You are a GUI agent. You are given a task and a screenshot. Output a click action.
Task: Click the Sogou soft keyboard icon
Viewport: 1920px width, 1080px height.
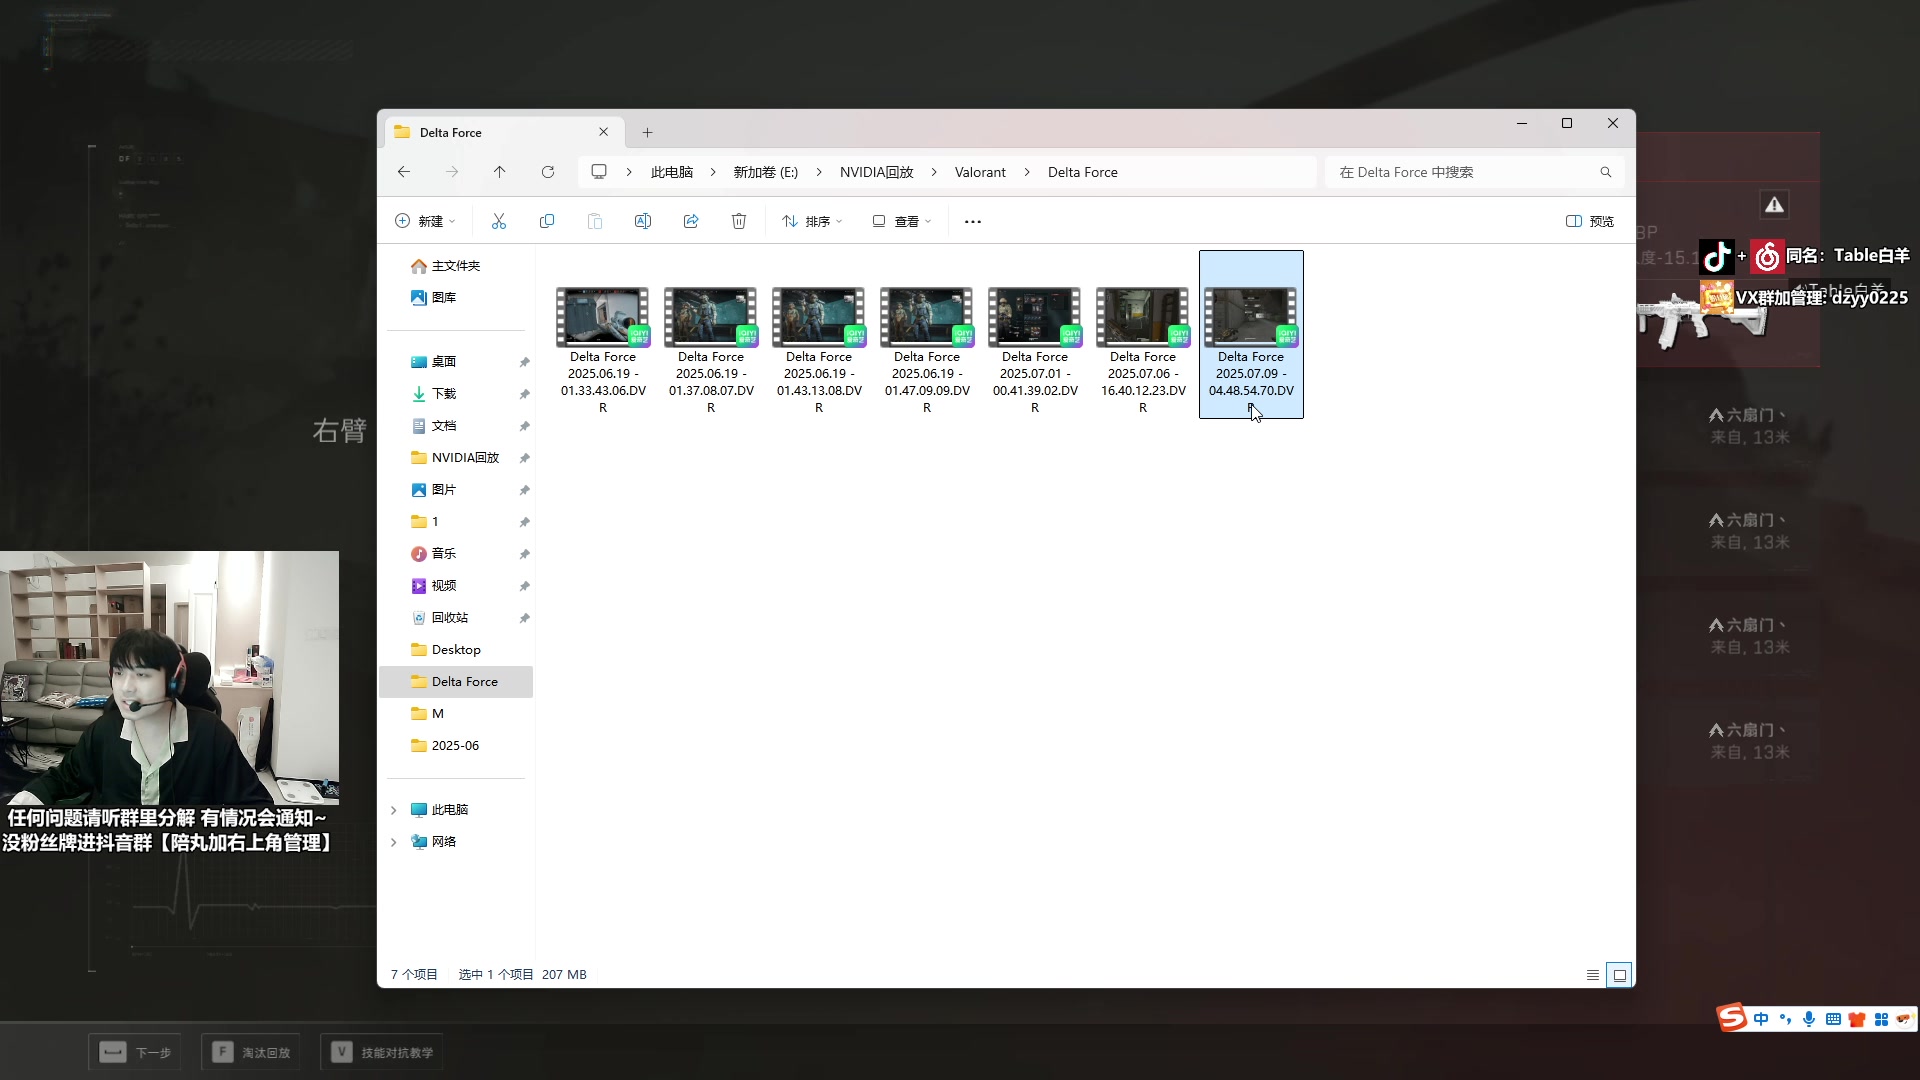1833,1019
